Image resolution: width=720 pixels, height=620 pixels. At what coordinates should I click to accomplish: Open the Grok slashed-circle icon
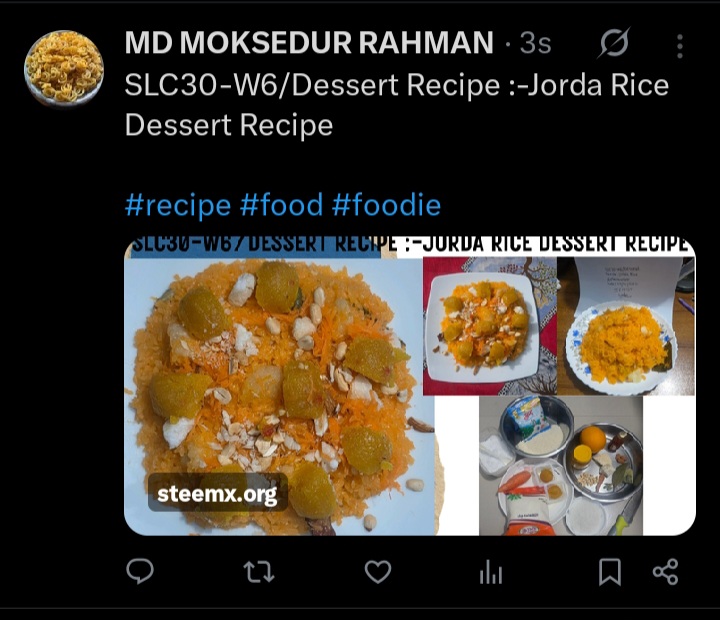click(614, 43)
